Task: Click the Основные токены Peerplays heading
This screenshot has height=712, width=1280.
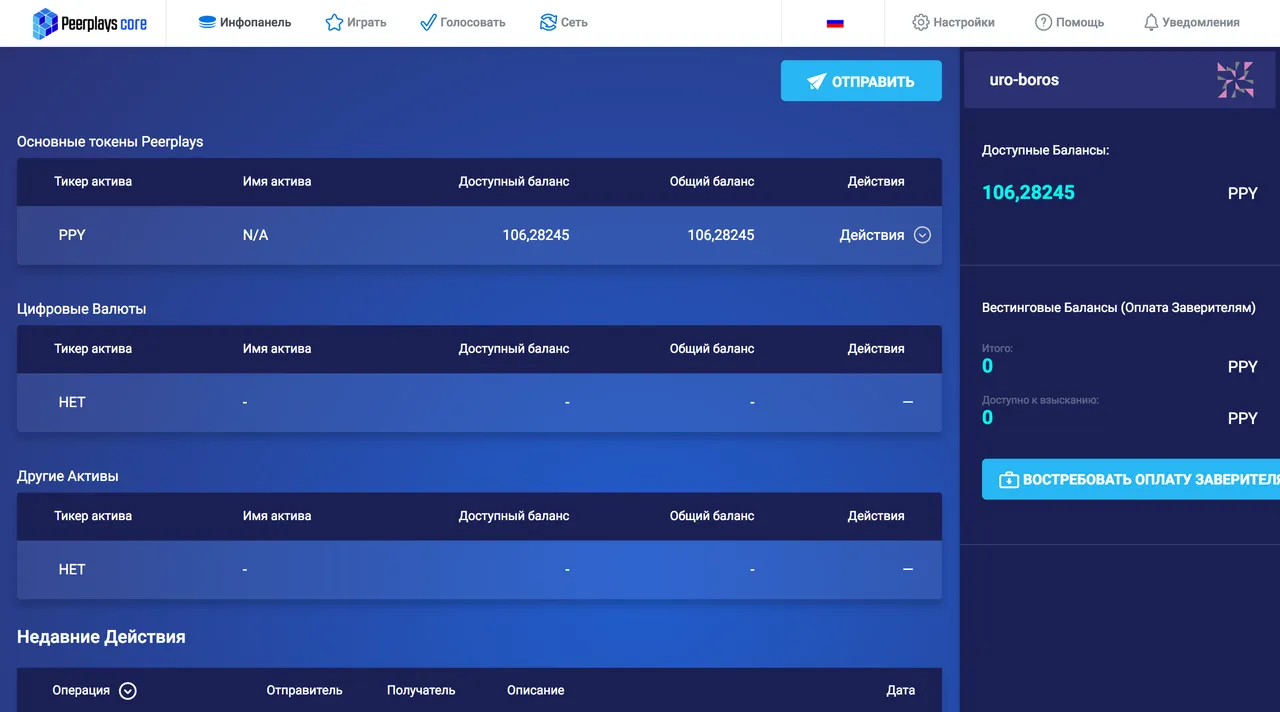Action: tap(110, 142)
